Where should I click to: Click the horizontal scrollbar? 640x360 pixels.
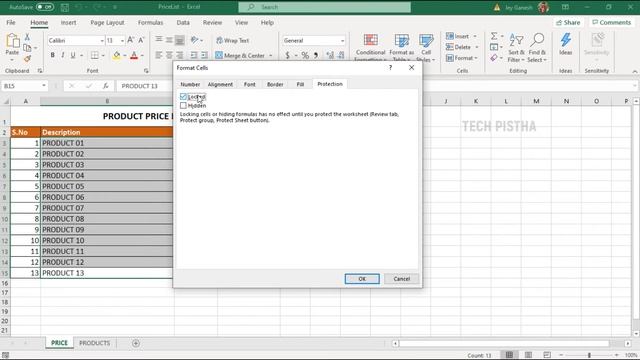coord(504,344)
